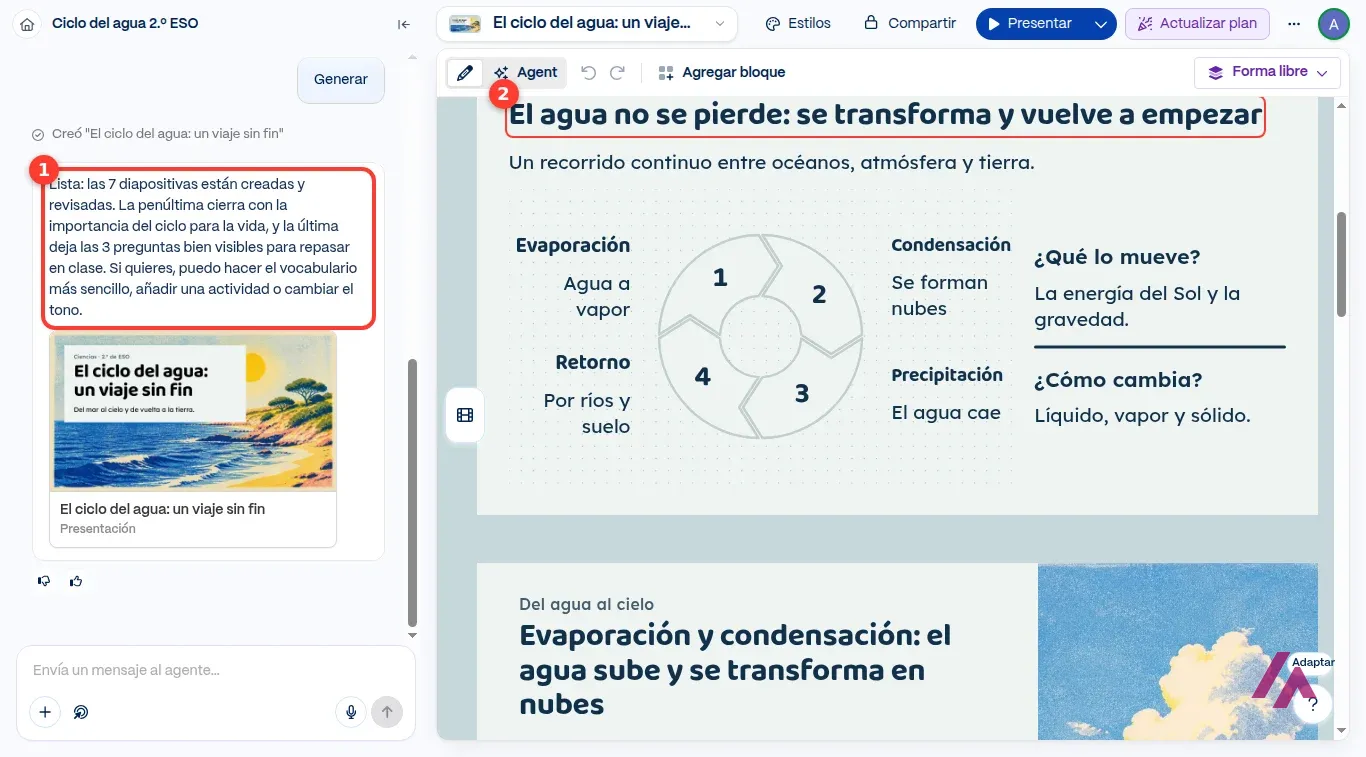Undo the last change
The image size is (1366, 757).
tap(589, 73)
